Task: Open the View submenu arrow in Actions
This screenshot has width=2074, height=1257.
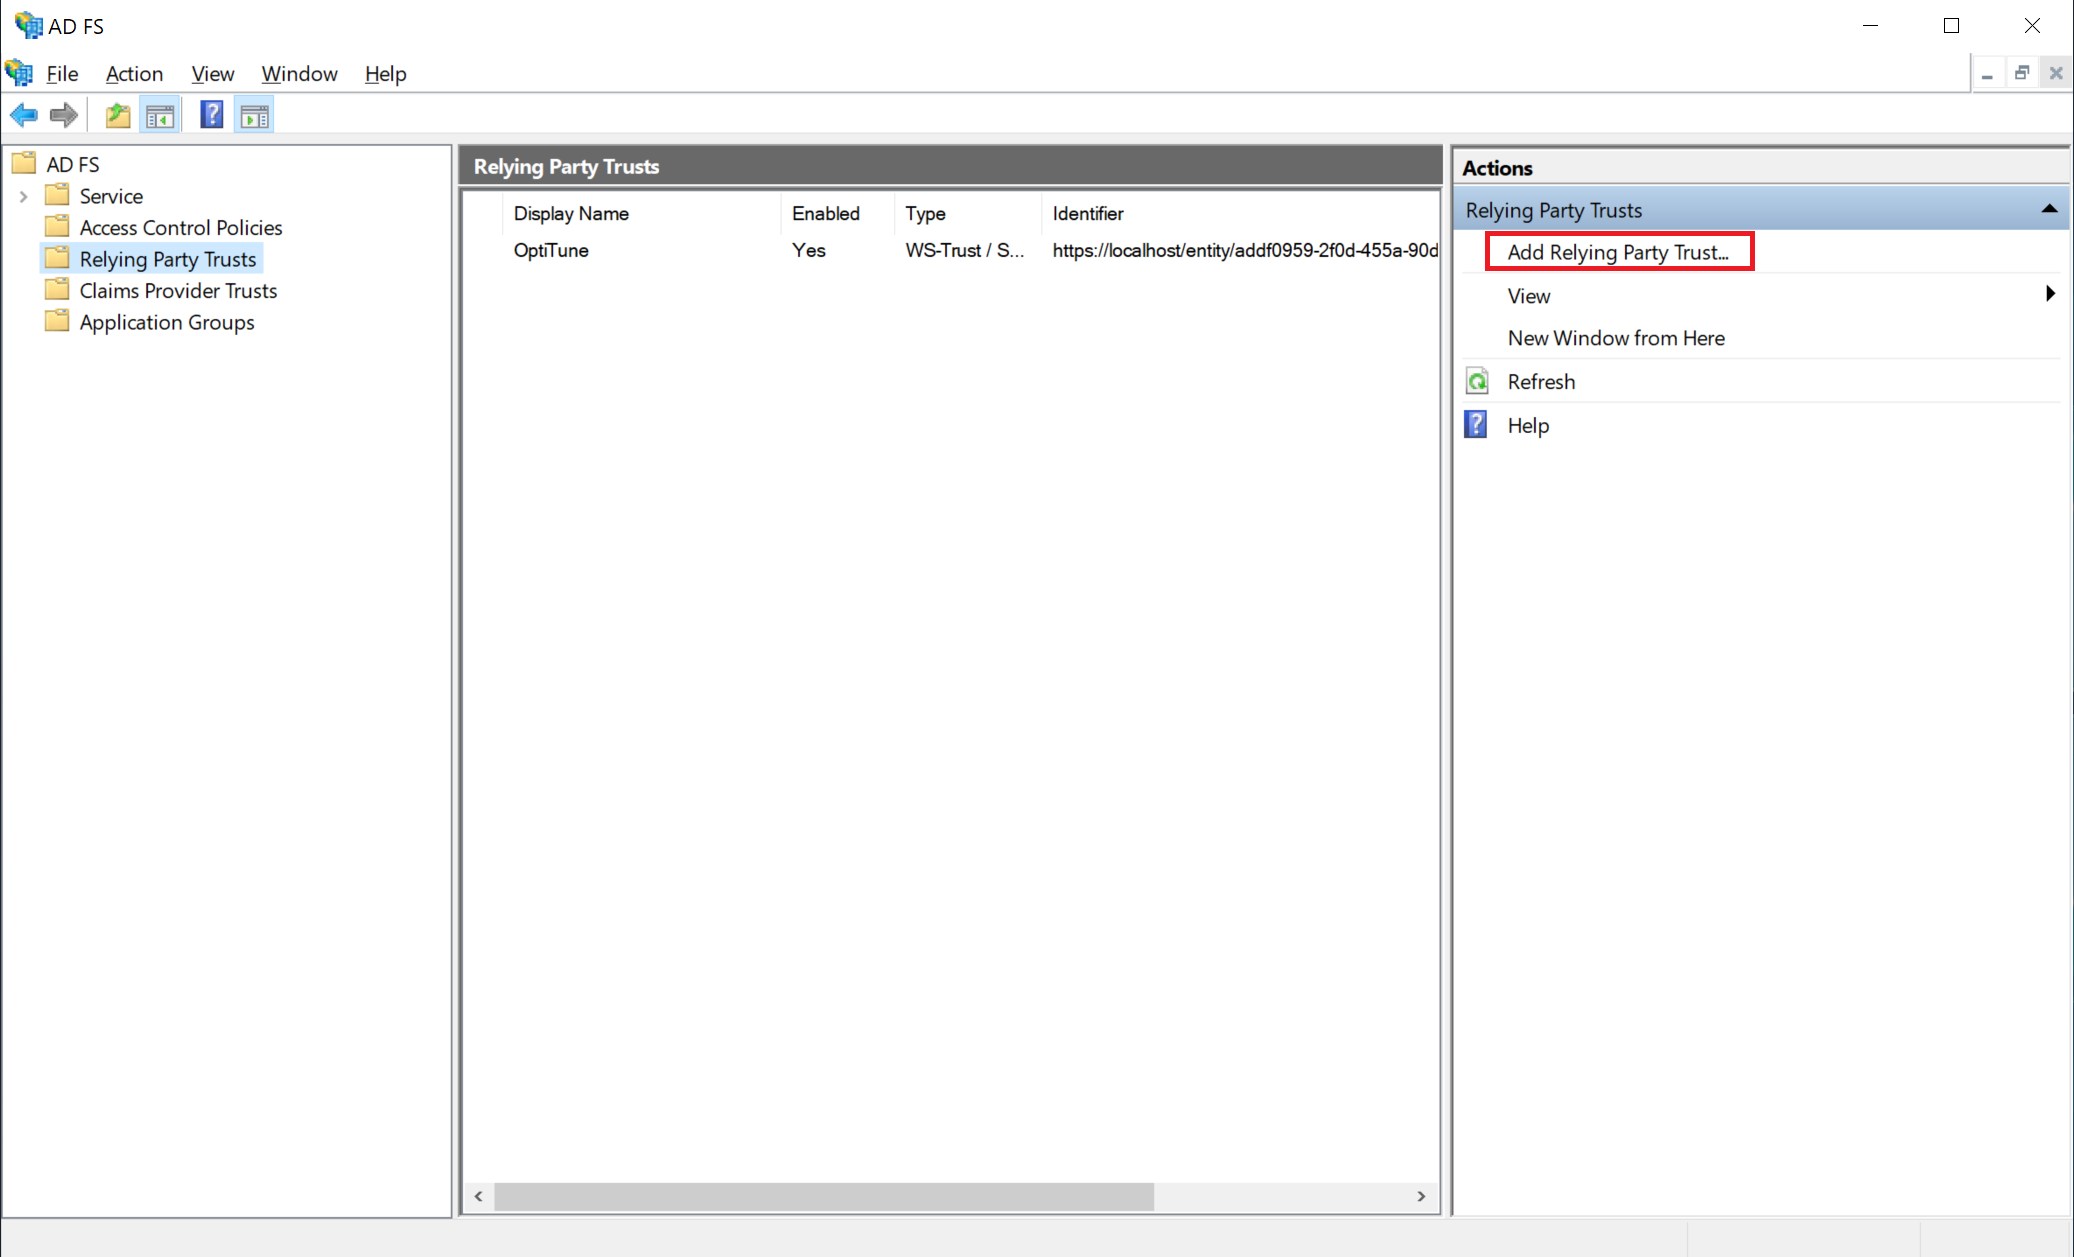Action: 2050,294
